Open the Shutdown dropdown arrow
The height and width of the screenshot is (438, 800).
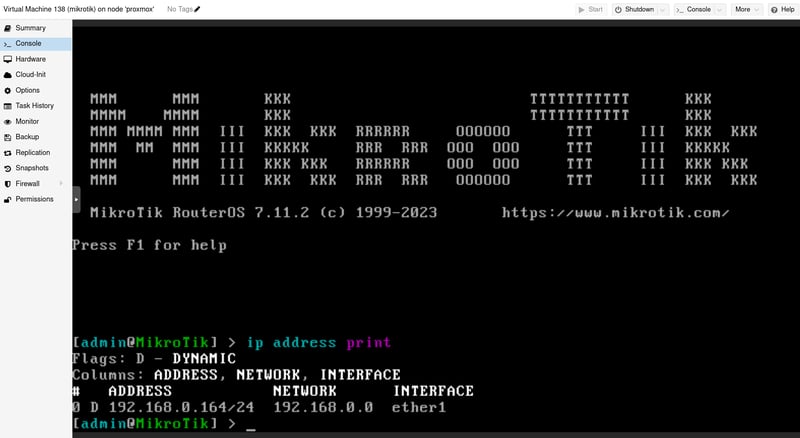pos(663,10)
